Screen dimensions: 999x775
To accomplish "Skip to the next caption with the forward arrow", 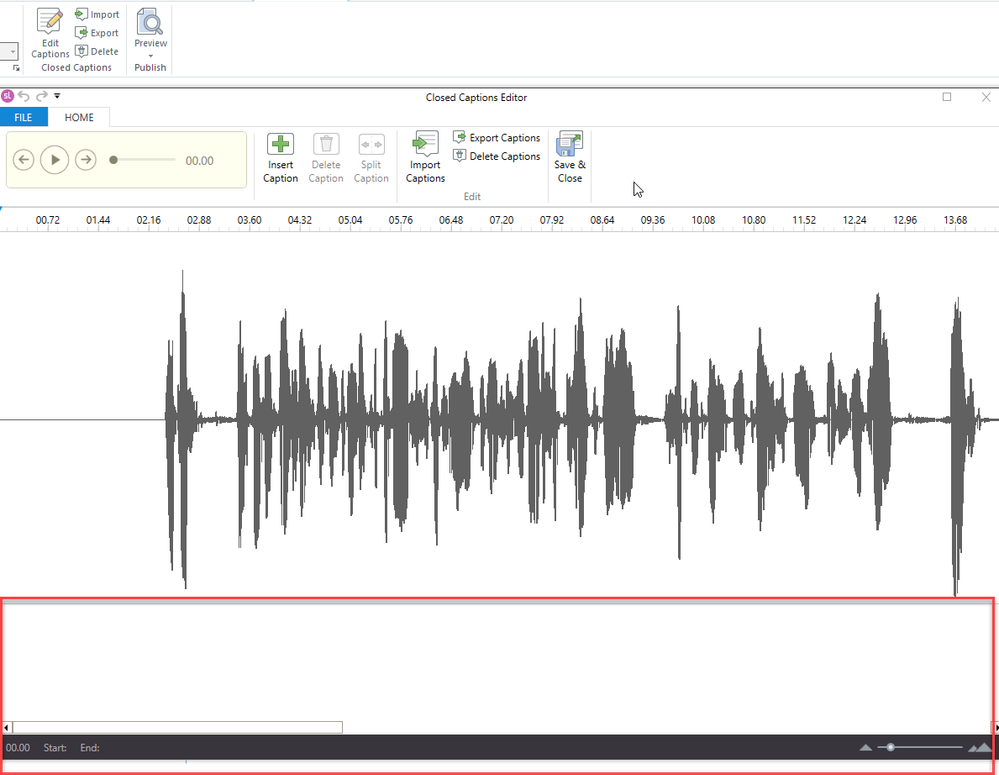I will (86, 160).
